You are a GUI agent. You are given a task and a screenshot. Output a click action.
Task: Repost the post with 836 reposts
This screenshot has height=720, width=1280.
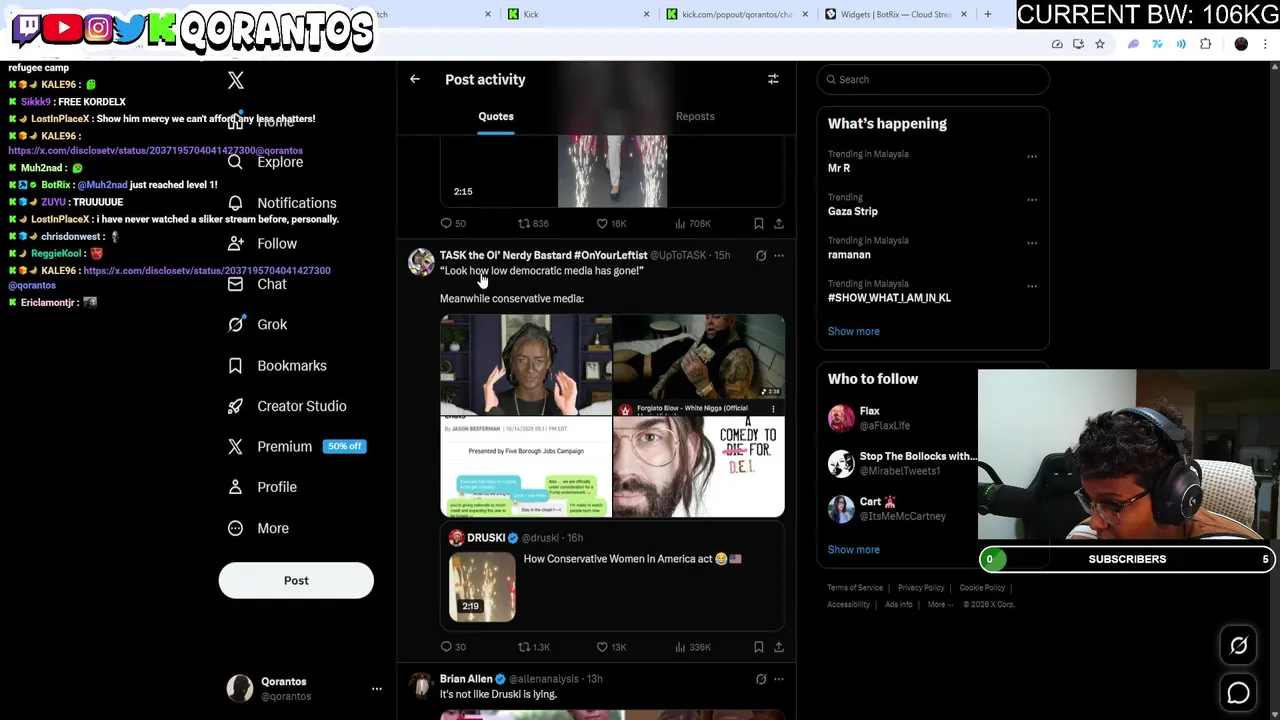point(533,224)
